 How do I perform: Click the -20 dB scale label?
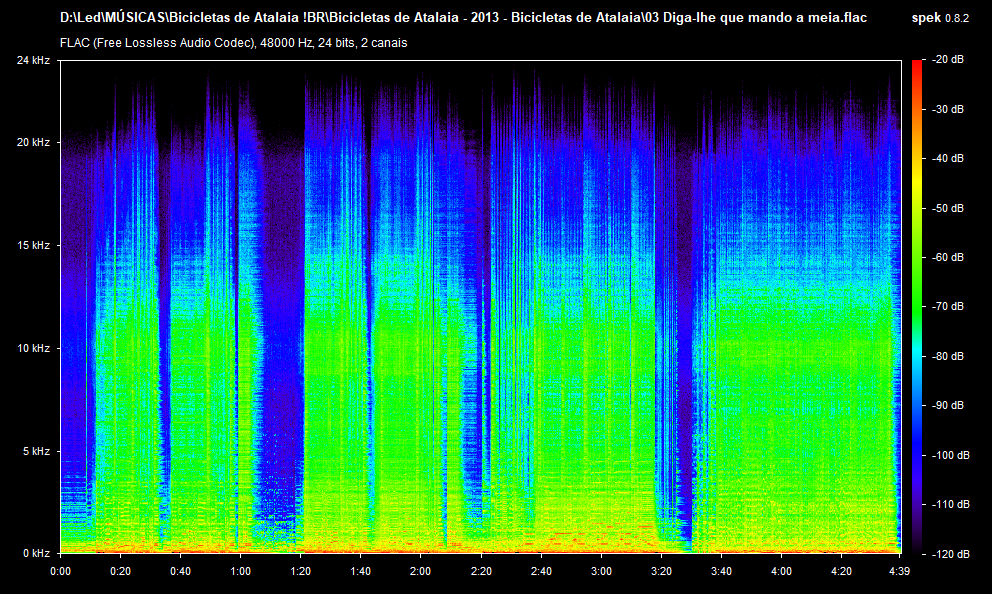click(948, 59)
